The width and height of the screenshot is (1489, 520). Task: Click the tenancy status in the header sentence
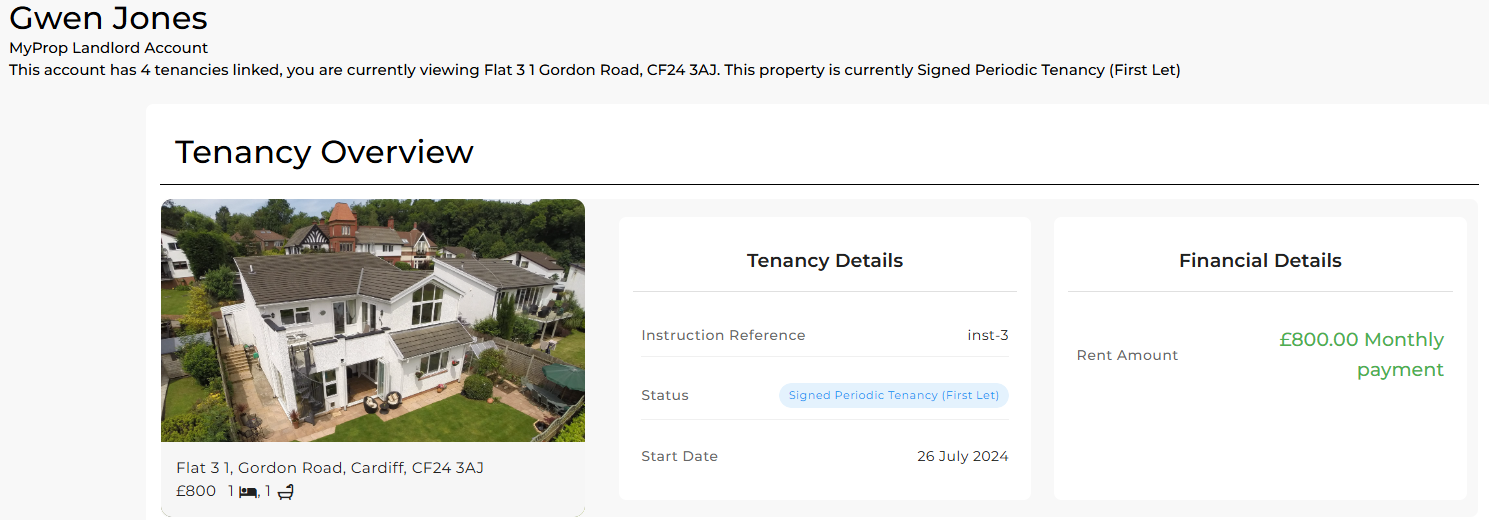tap(1048, 70)
